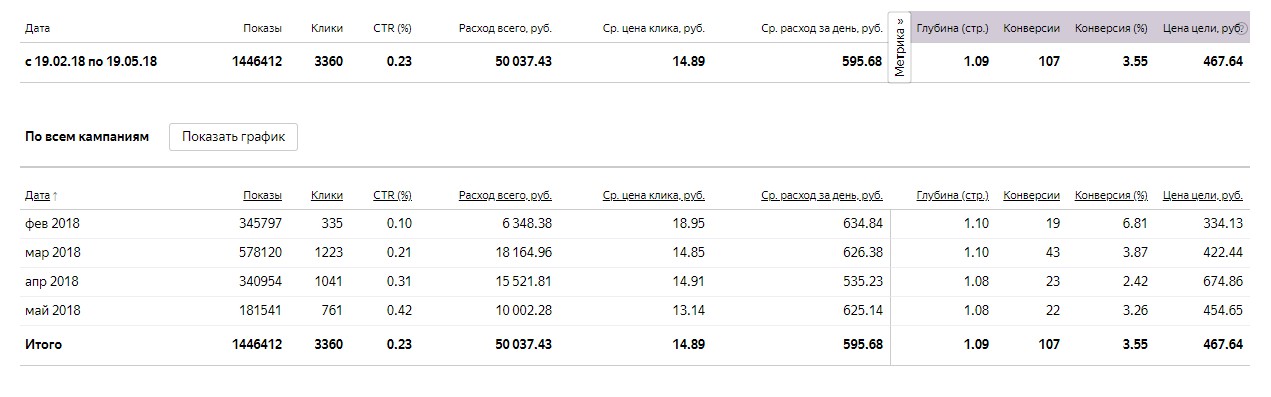Click the sort arrow next to Дата header
The image size is (1271, 397).
pos(54,196)
